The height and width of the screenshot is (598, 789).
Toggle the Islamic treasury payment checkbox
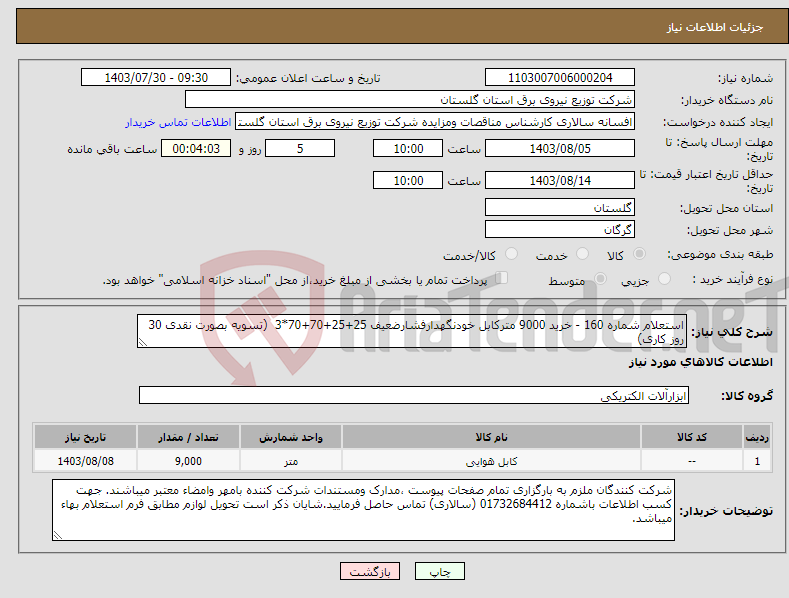[x=501, y=278]
